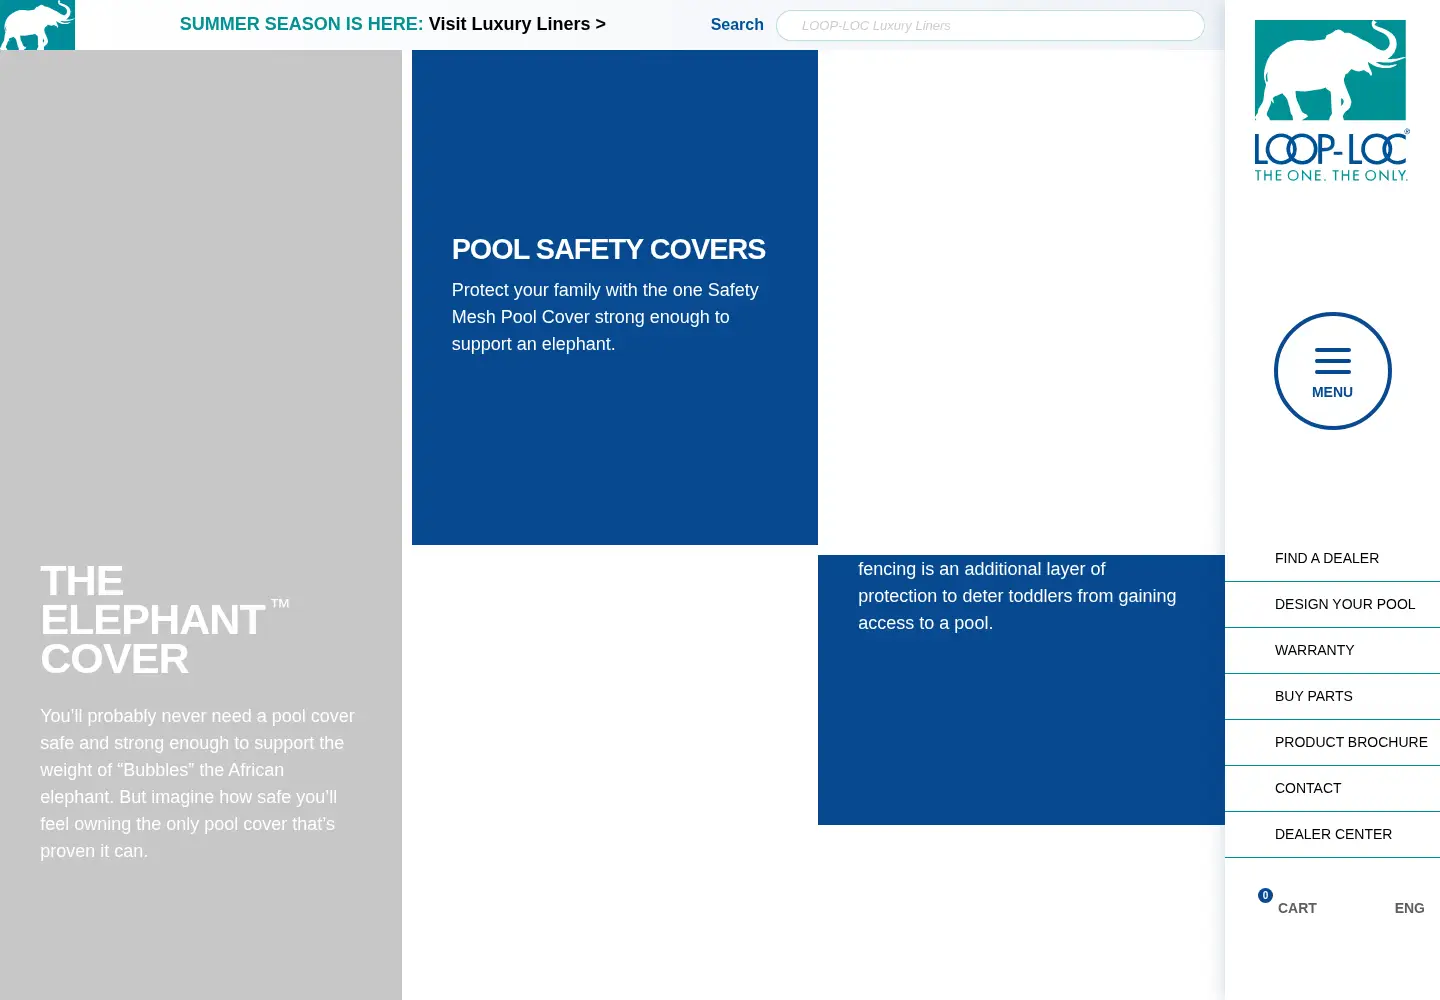
Task: Click the "SUMMER SEASON IS HERE:" banner text
Action: click(301, 24)
